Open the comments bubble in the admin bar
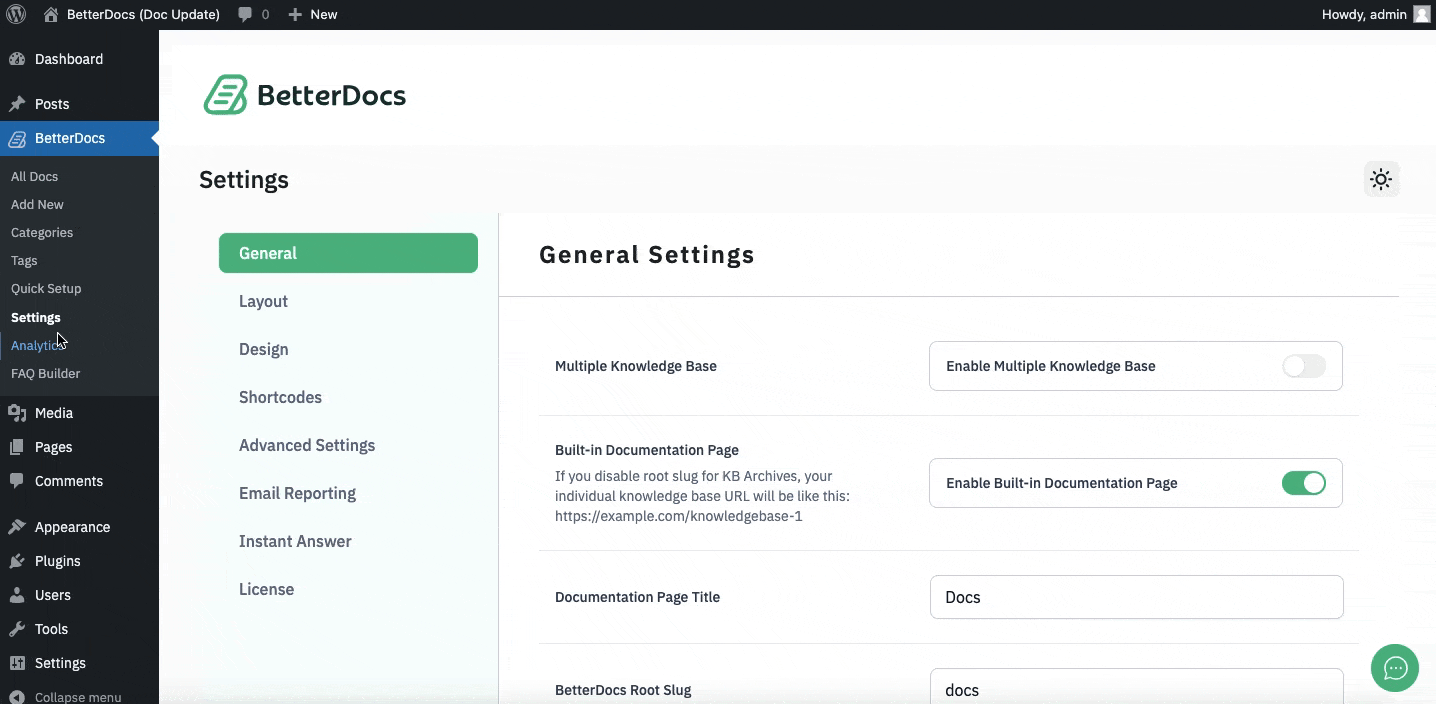 click(247, 14)
